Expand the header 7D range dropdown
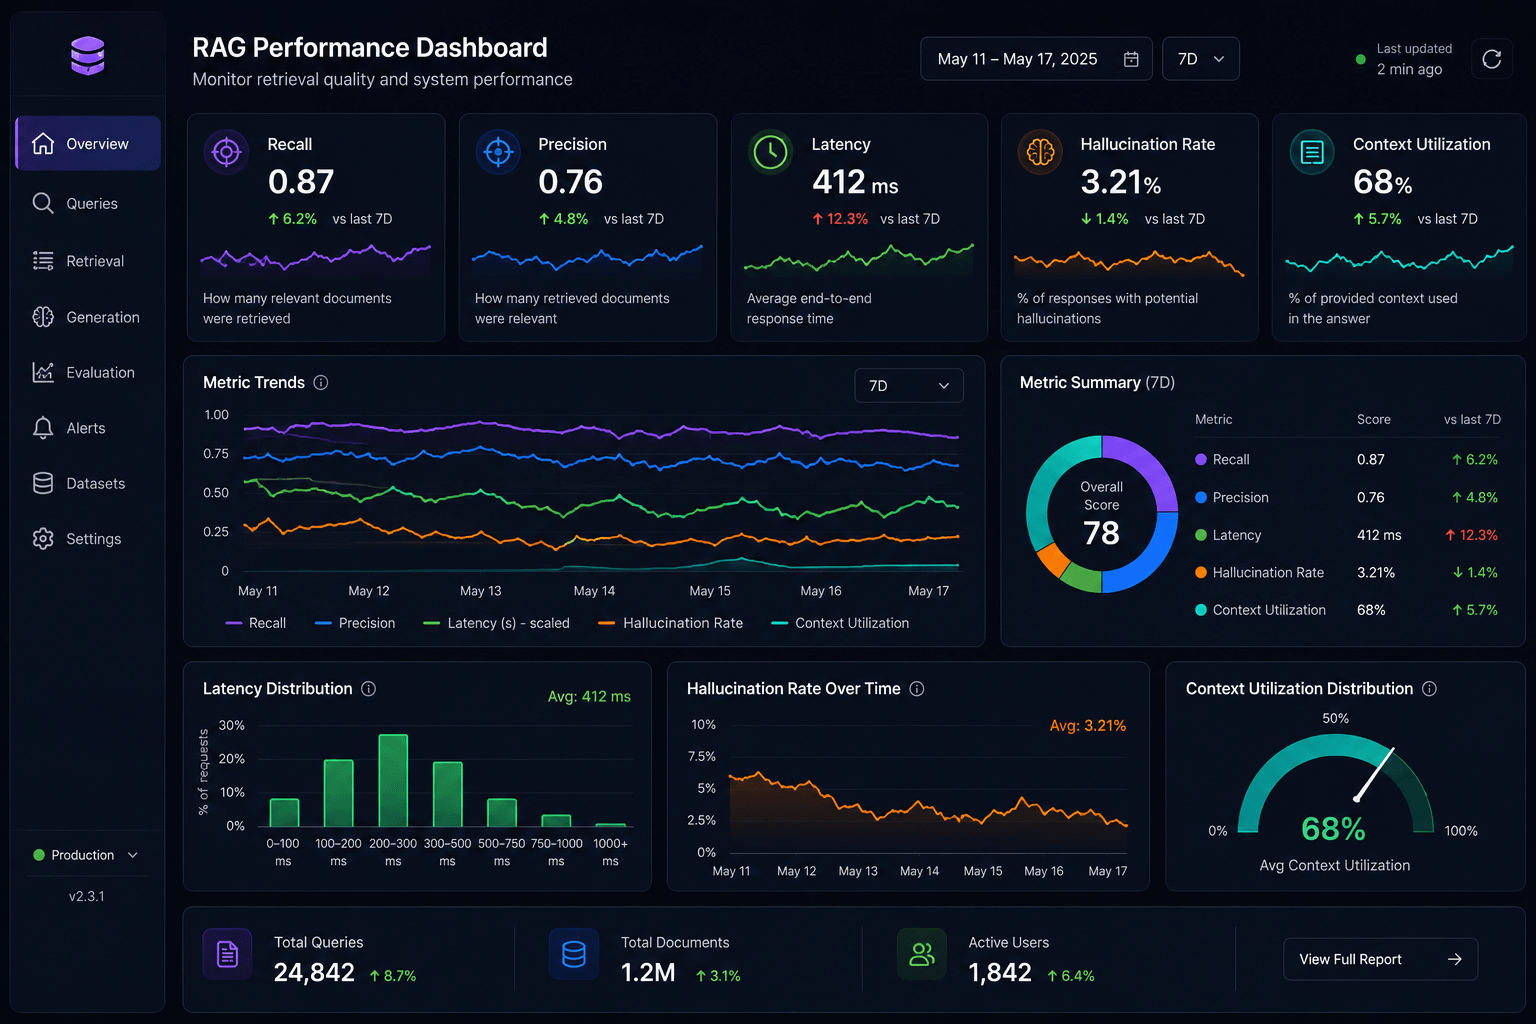1536x1024 pixels. (x=1201, y=59)
